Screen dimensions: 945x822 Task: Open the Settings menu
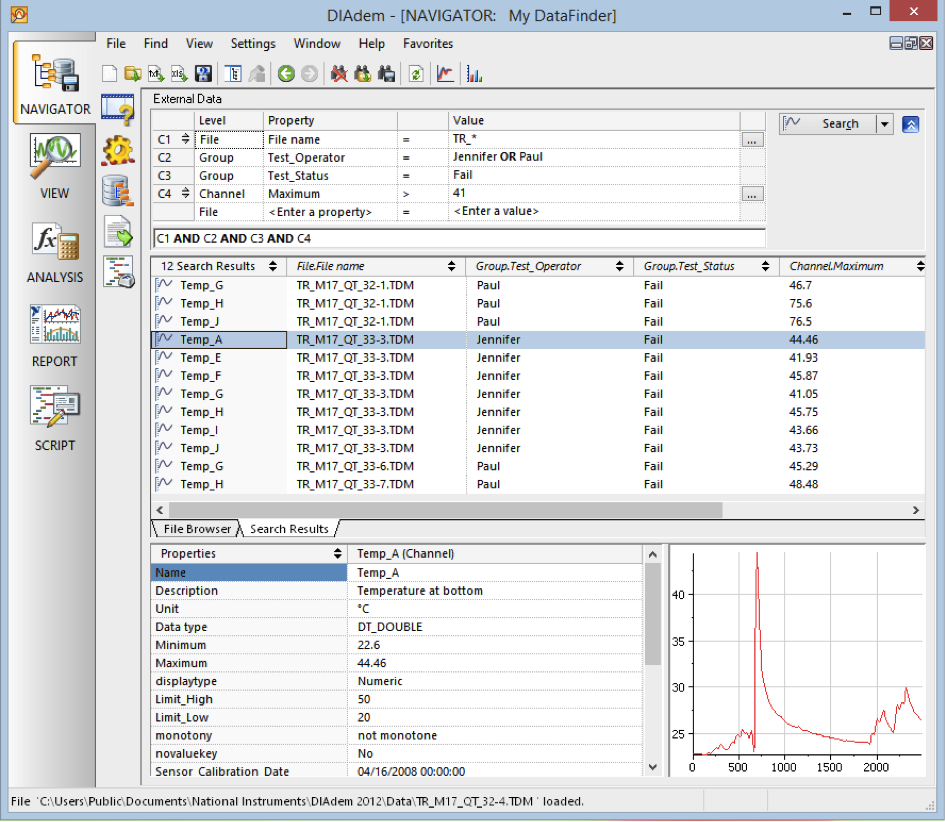pos(253,44)
